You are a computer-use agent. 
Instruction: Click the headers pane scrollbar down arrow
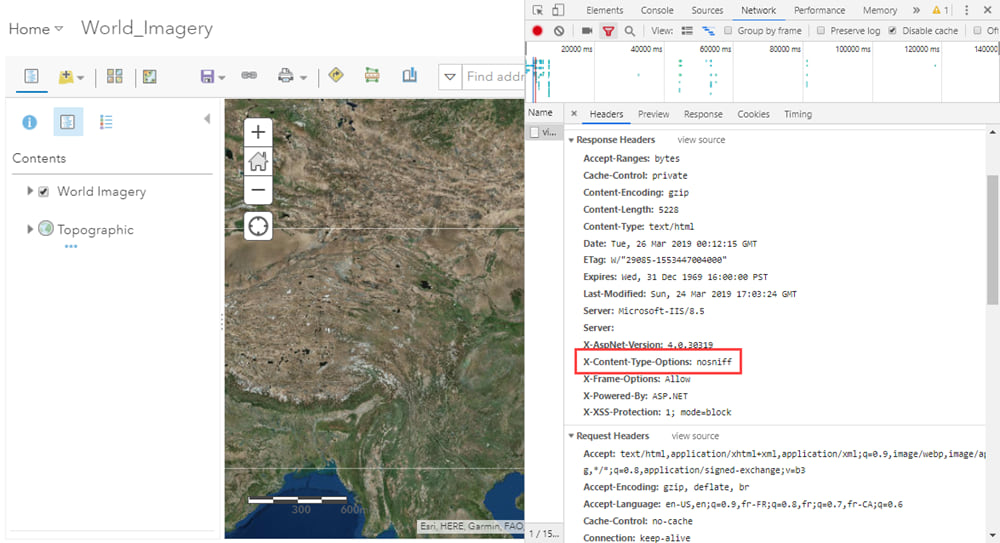992,535
